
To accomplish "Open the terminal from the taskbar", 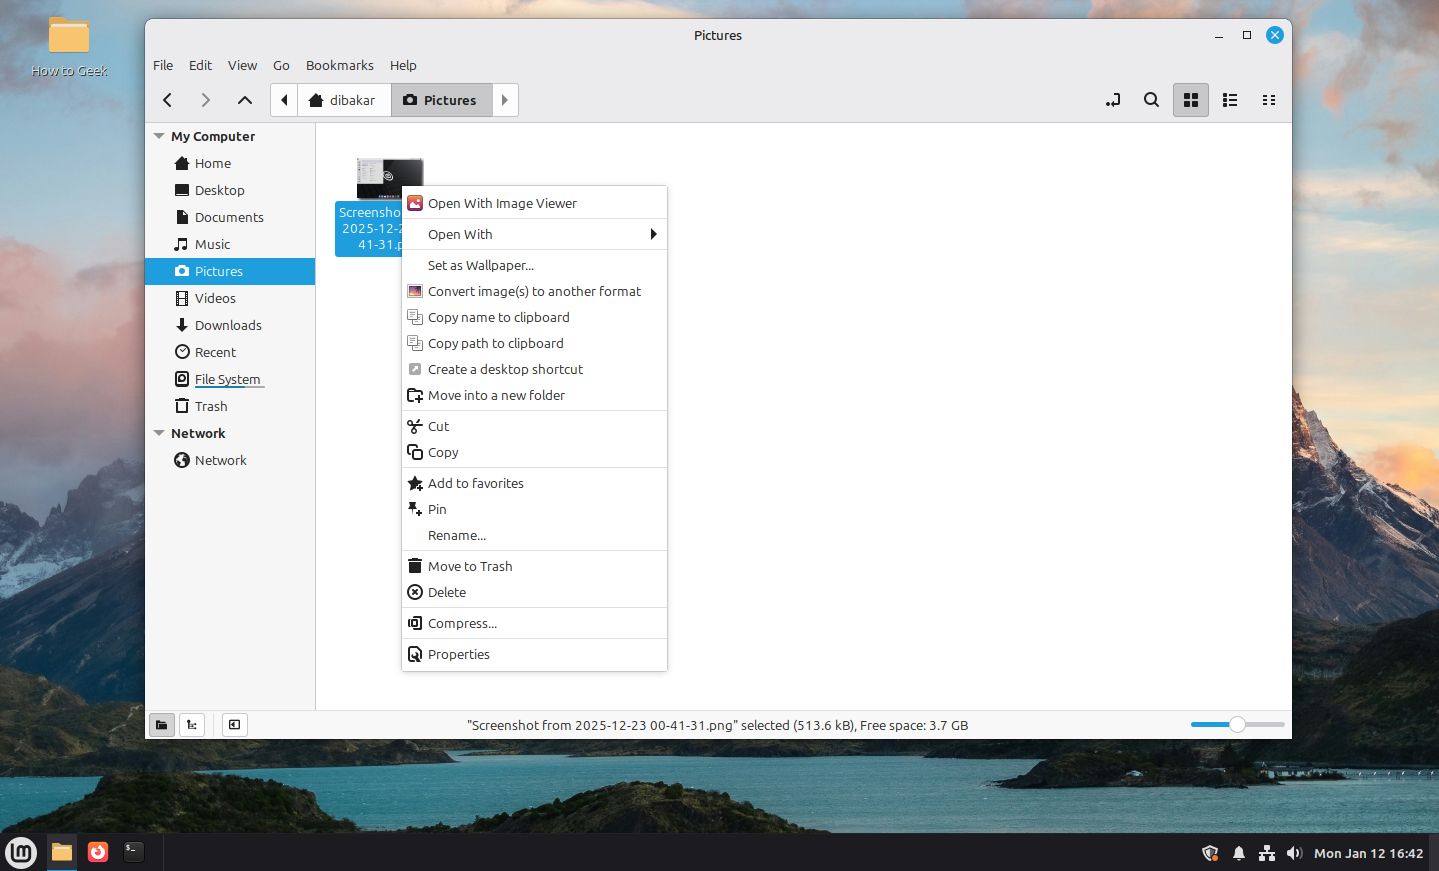I will [133, 852].
